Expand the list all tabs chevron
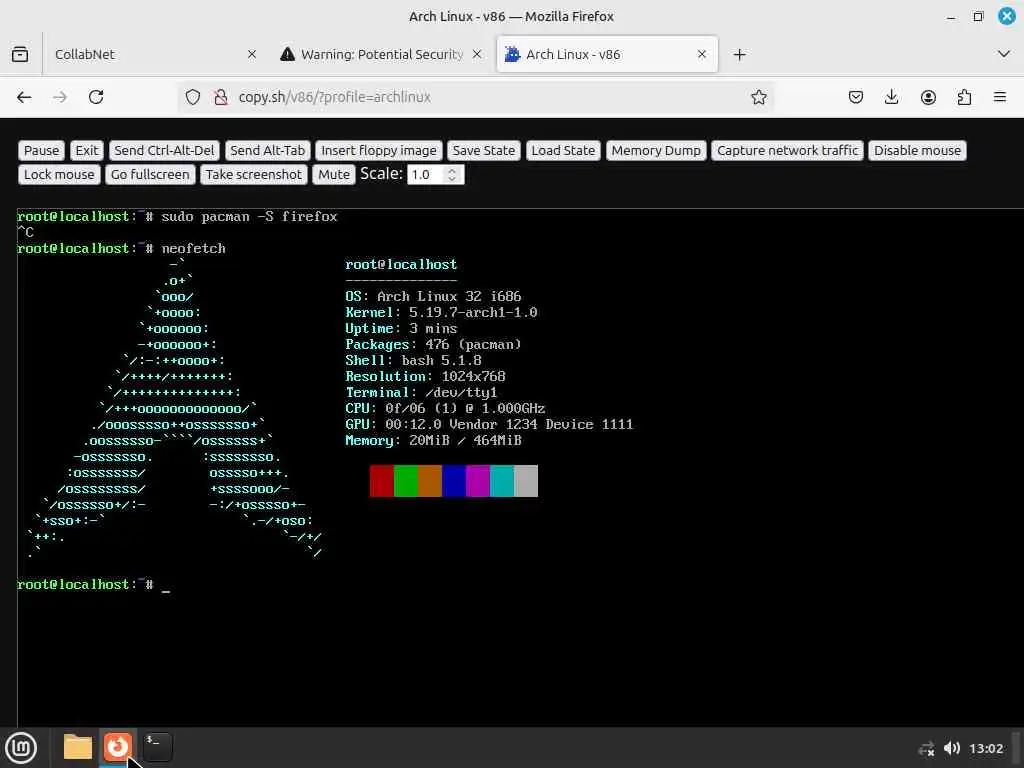Viewport: 1024px width, 768px height. [1004, 54]
